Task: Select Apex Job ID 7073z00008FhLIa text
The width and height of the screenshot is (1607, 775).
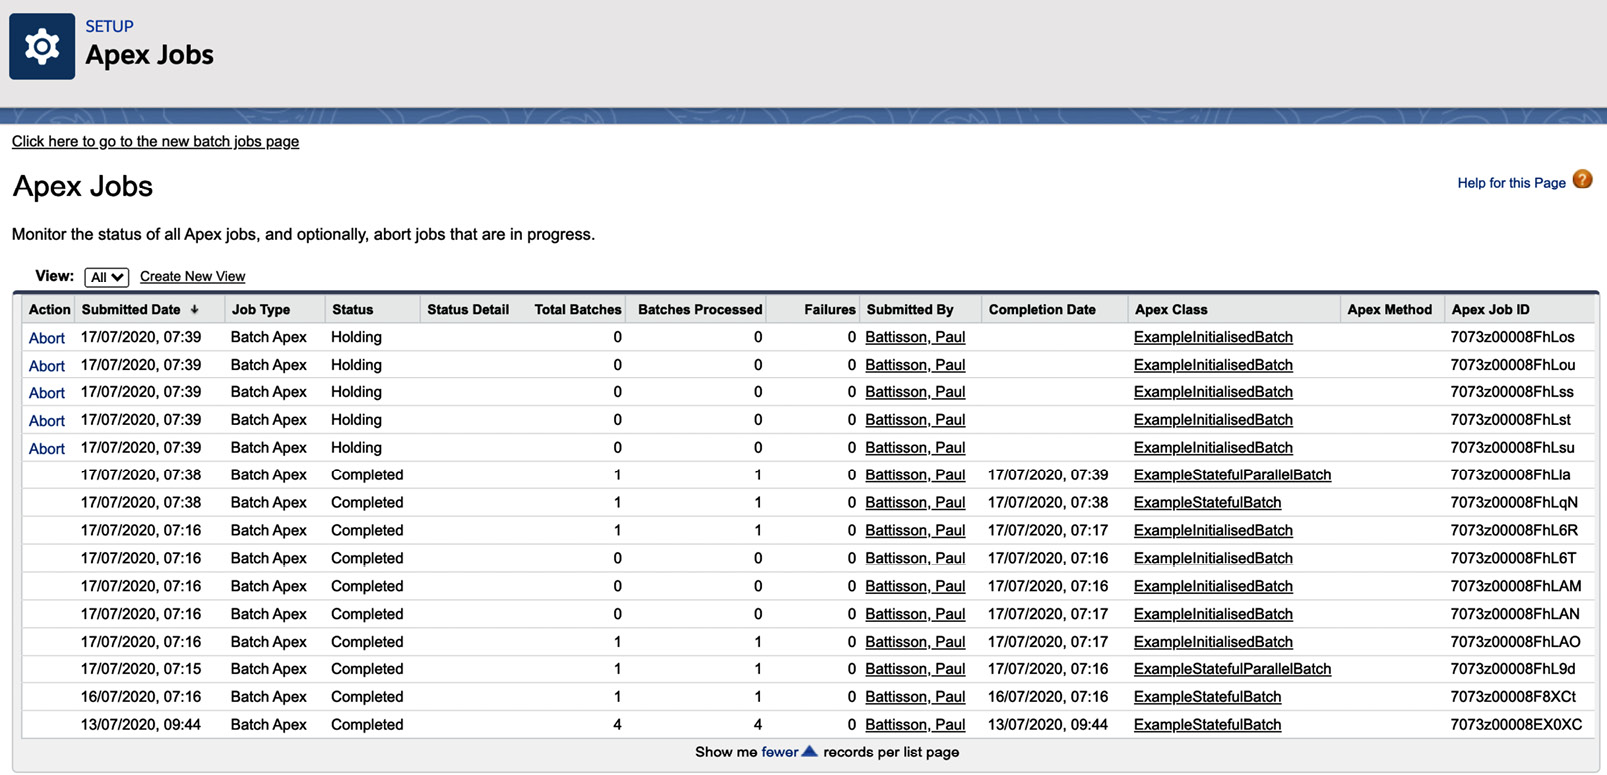Action: point(1510,475)
